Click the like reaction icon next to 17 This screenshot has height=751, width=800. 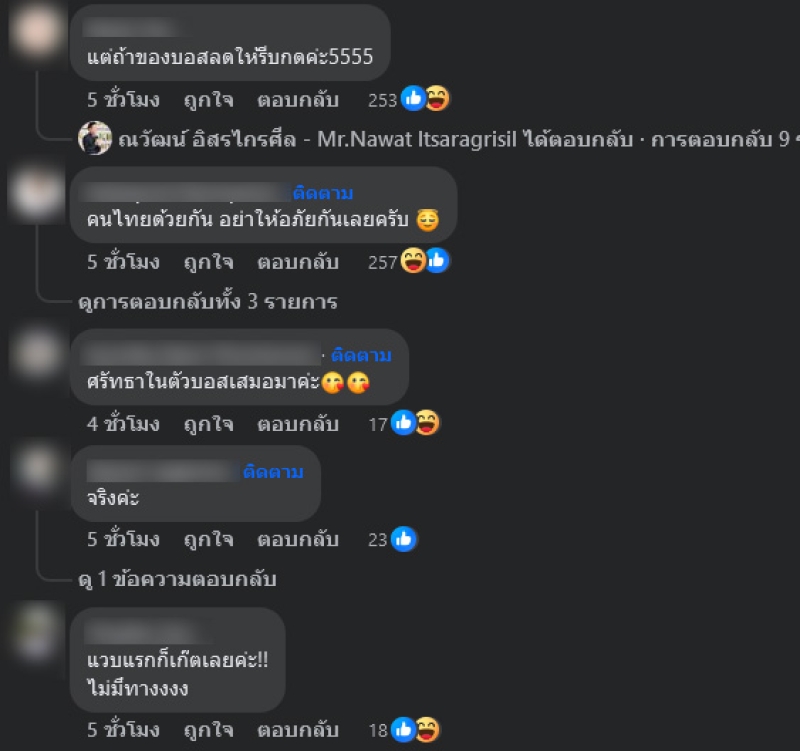tap(403, 423)
